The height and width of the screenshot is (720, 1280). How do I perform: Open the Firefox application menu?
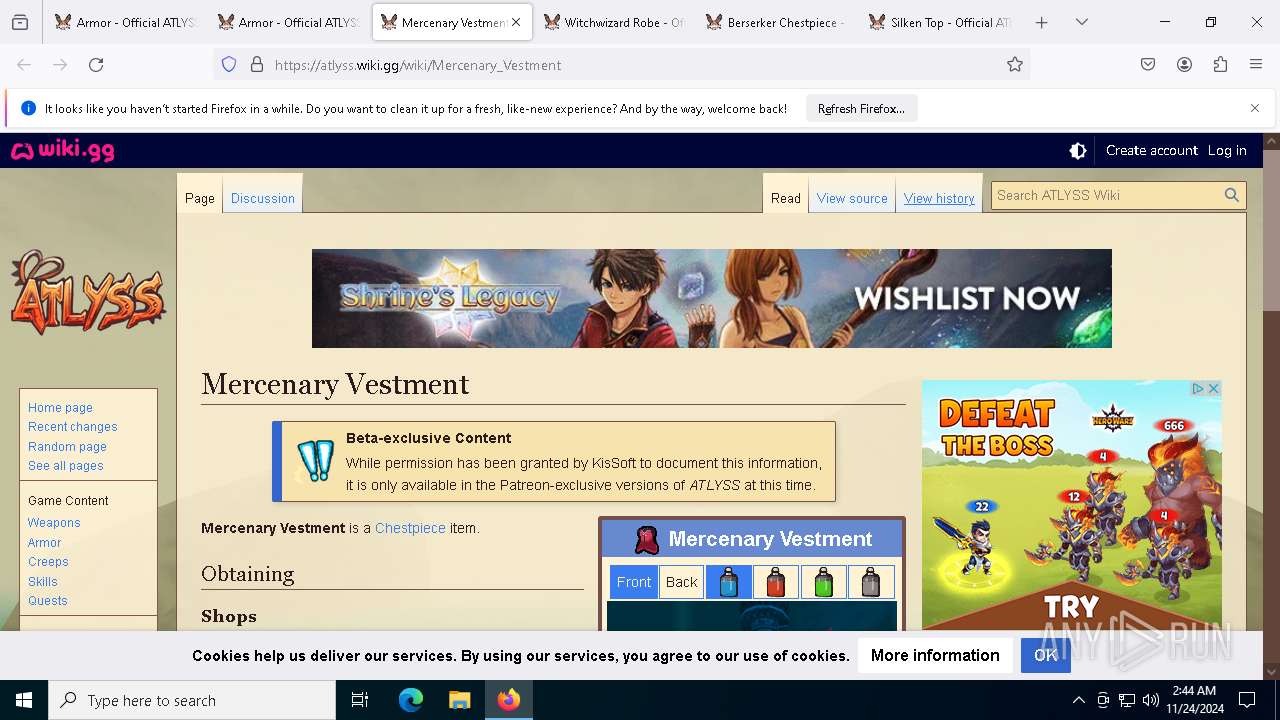pos(1256,65)
